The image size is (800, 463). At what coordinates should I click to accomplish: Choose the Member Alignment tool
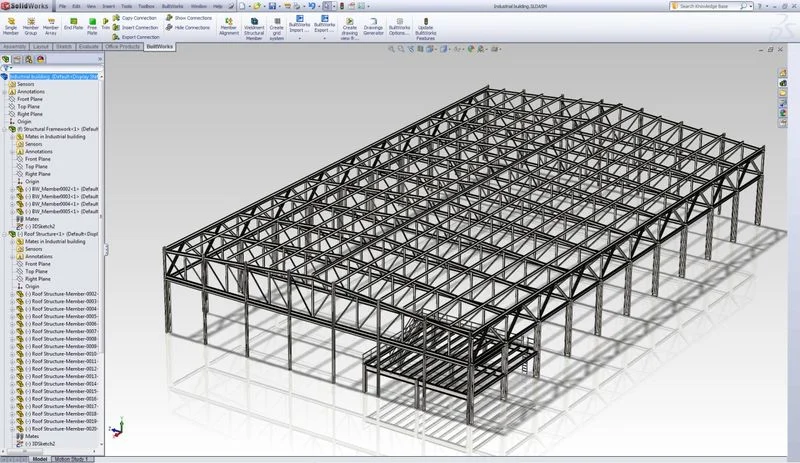[x=229, y=24]
